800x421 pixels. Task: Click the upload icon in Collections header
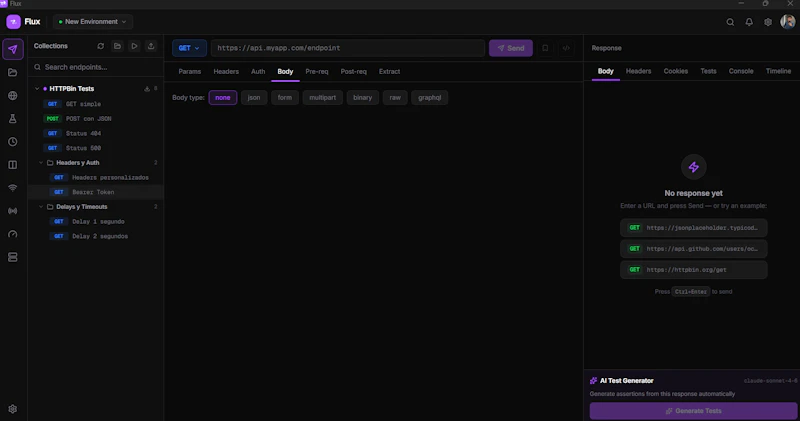click(151, 46)
